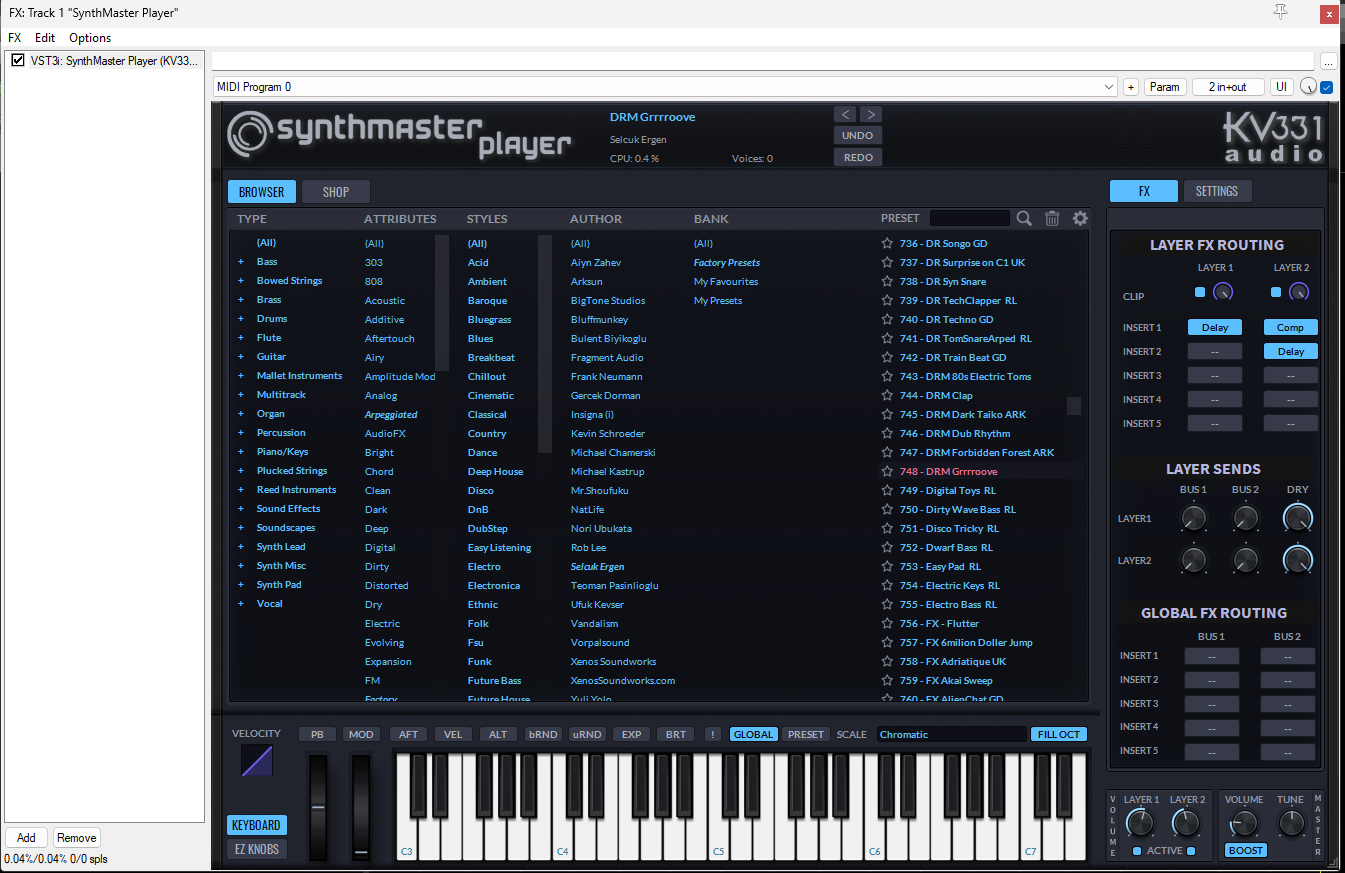
Task: Switch to EZ KNOBS view
Action: click(257, 849)
